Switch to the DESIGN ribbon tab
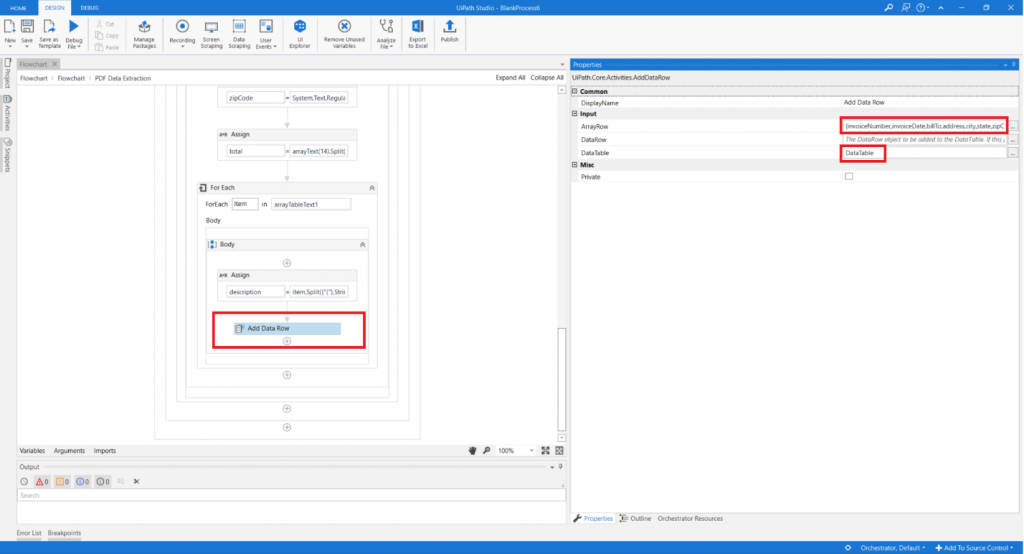The height and width of the screenshot is (554, 1024). [54, 8]
